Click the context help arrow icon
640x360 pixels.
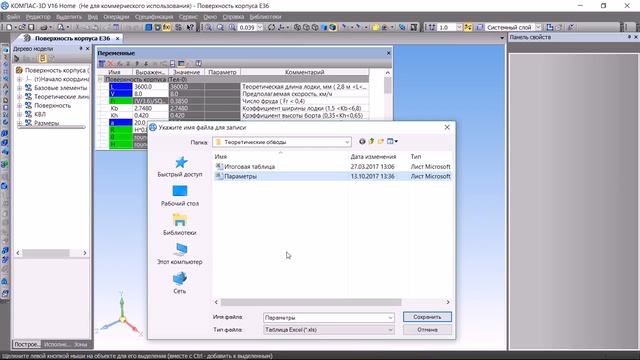[190, 27]
